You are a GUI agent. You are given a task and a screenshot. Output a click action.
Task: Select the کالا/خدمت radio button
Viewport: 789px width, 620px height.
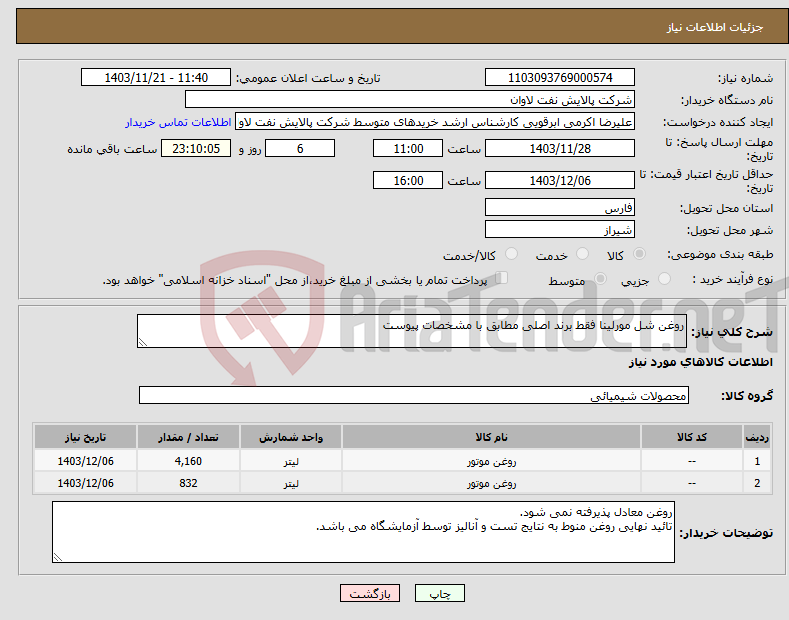tap(511, 254)
